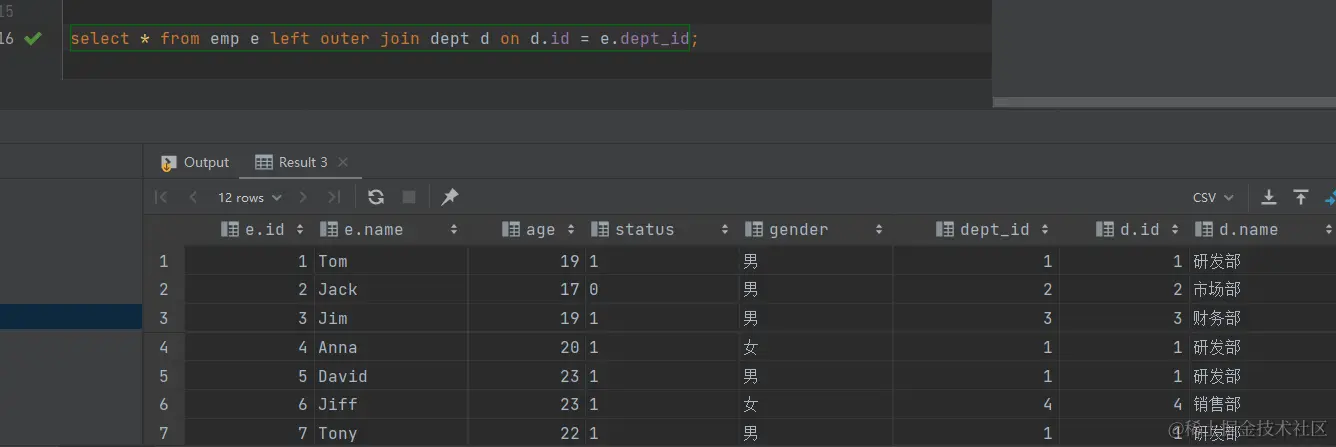This screenshot has height=447, width=1336.
Task: Click the name cell 'Jiff'
Action: pyautogui.click(x=391, y=404)
